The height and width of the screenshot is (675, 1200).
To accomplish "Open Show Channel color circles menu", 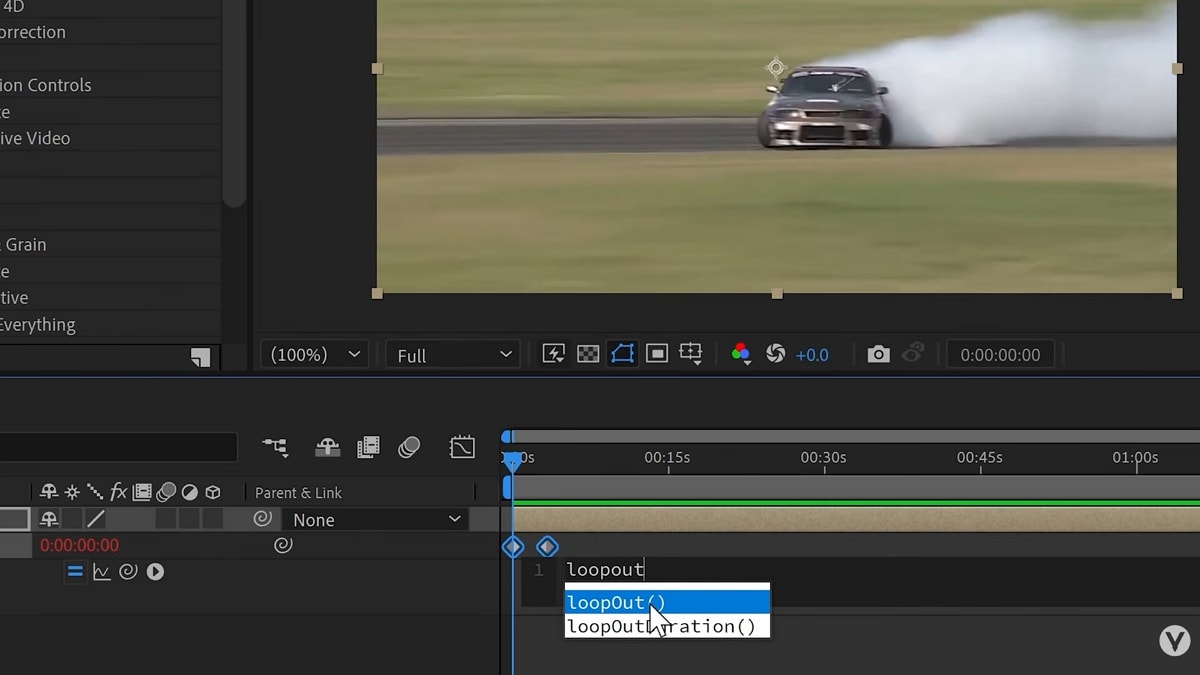I will pyautogui.click(x=741, y=354).
